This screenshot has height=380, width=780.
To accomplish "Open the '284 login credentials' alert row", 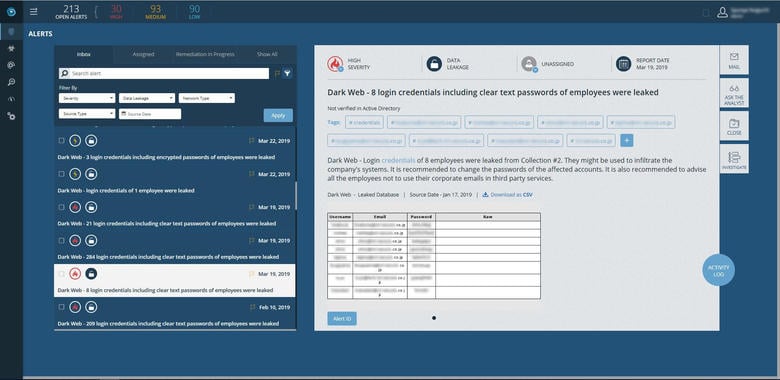I will 174,248.
